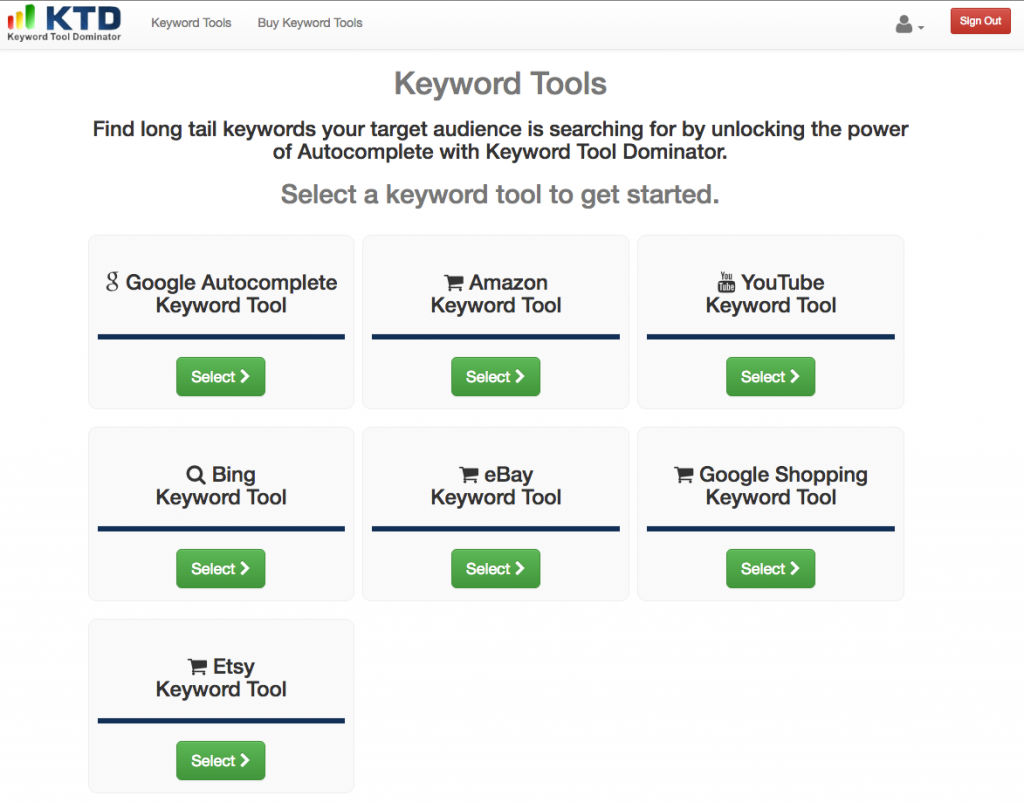
Task: Select the Amazon Keyword Tool
Action: pyautogui.click(x=495, y=377)
